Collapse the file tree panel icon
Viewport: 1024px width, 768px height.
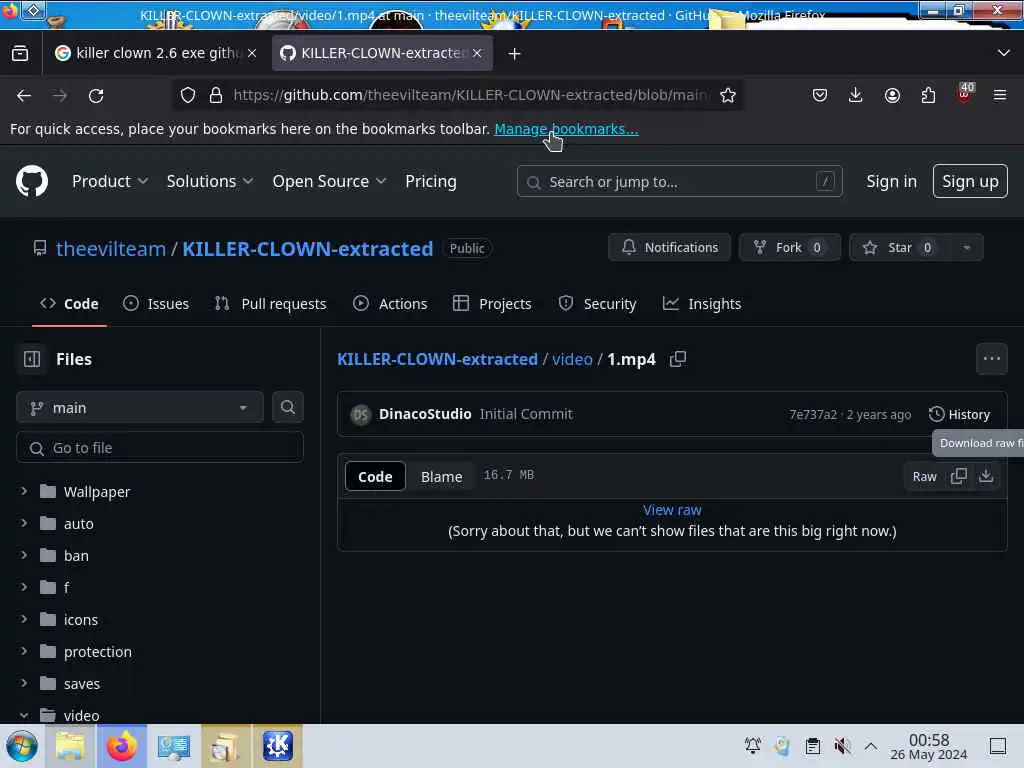[32, 359]
